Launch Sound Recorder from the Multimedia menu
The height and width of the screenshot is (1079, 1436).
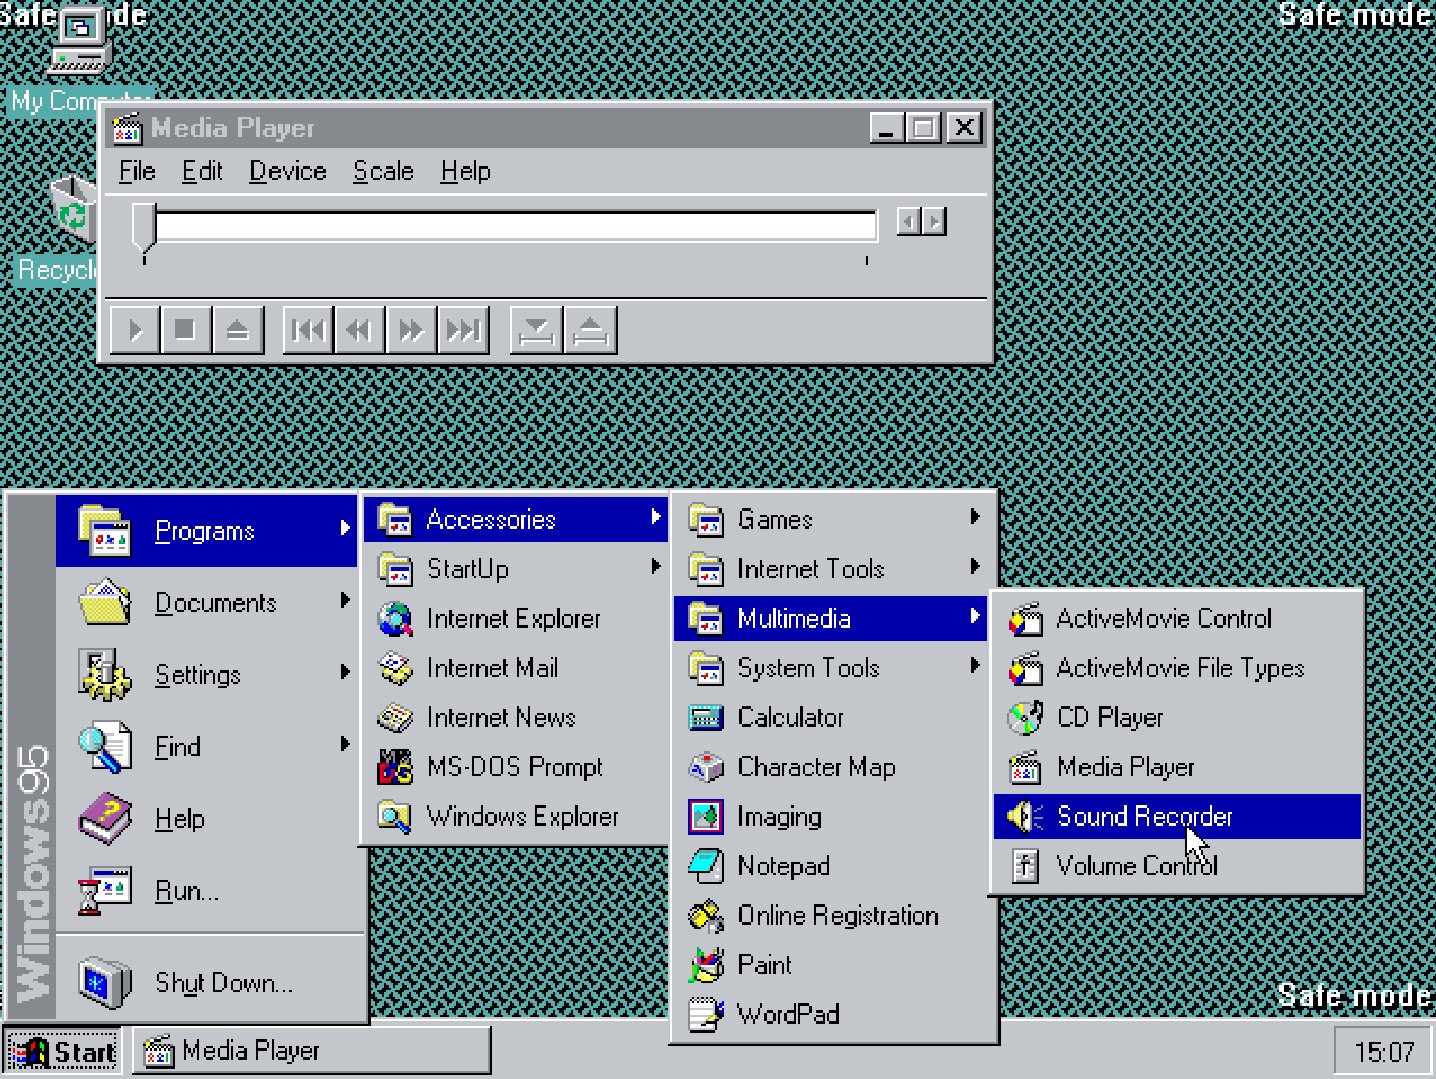click(1177, 816)
